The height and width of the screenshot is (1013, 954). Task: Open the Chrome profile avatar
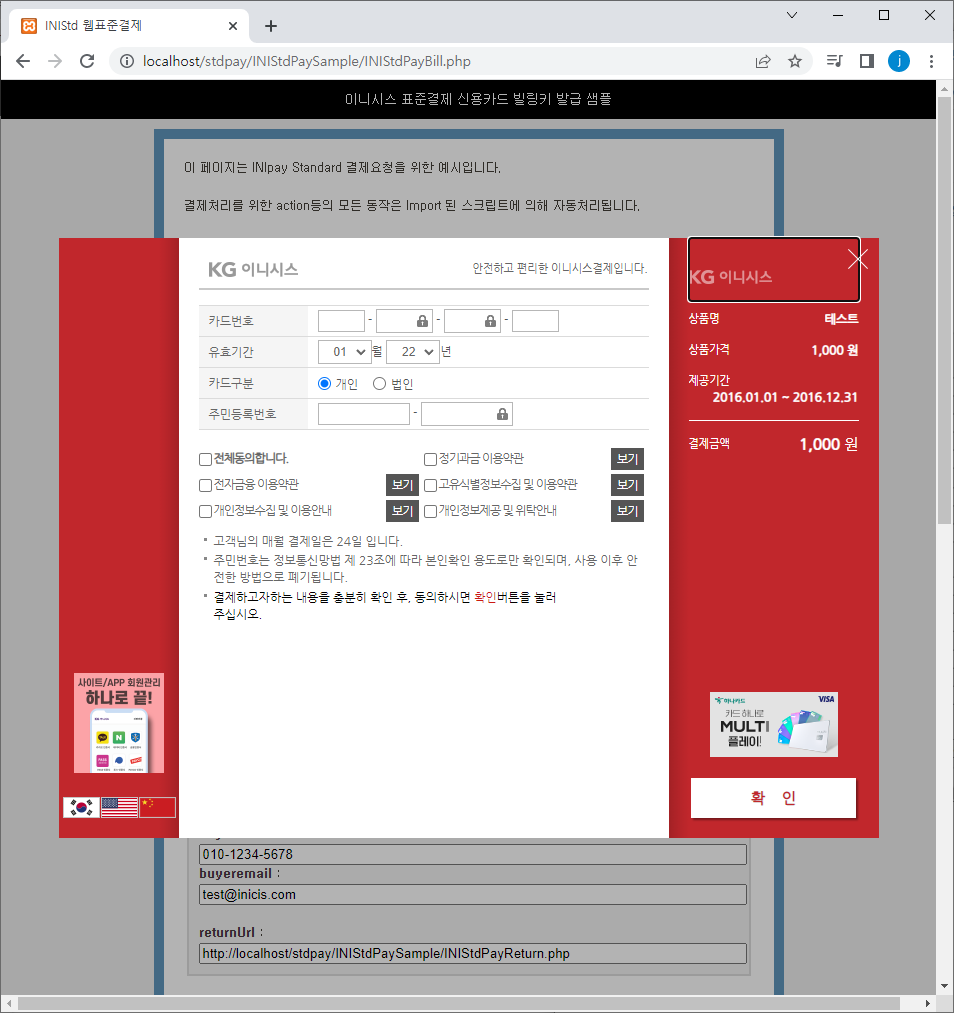pyautogui.click(x=898, y=61)
